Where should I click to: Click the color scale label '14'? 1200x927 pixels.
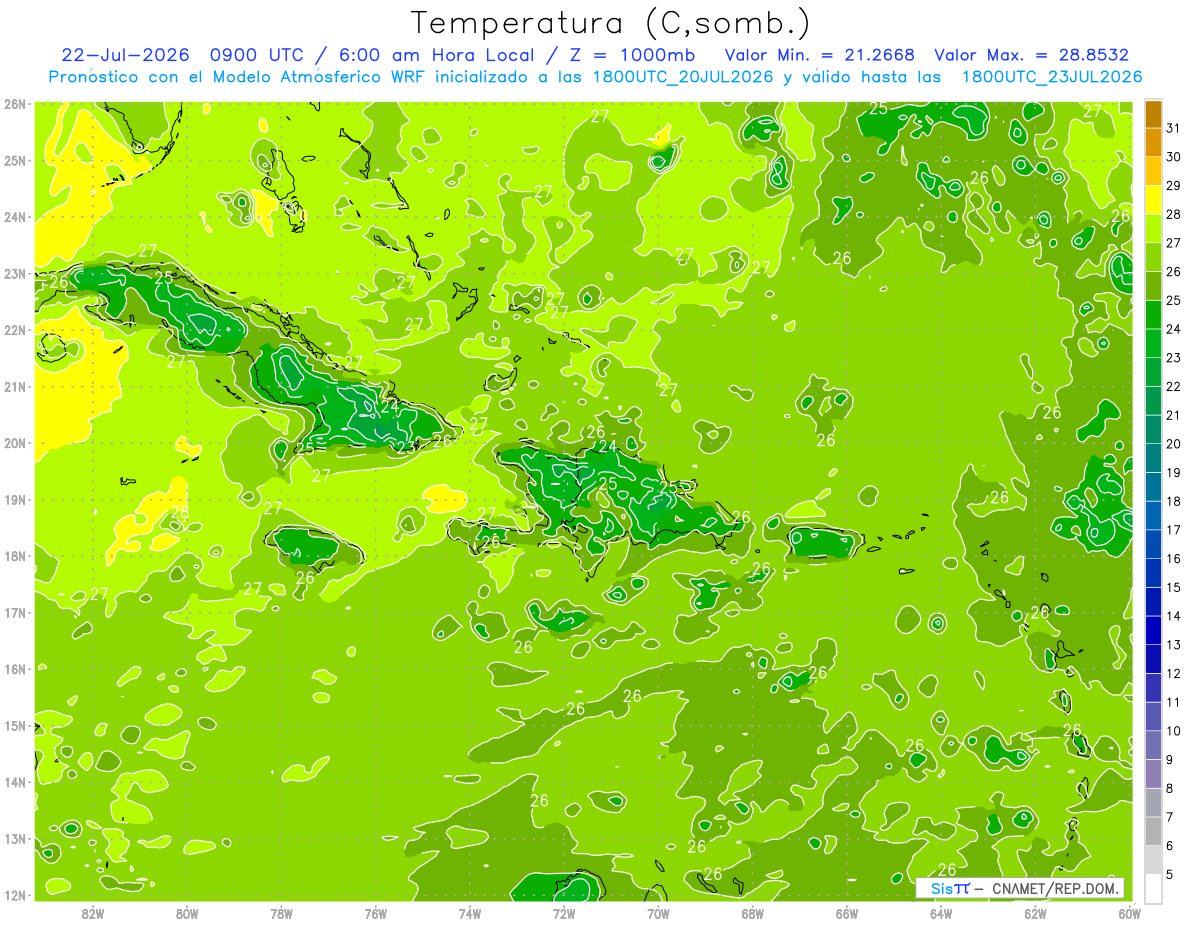point(1174,616)
